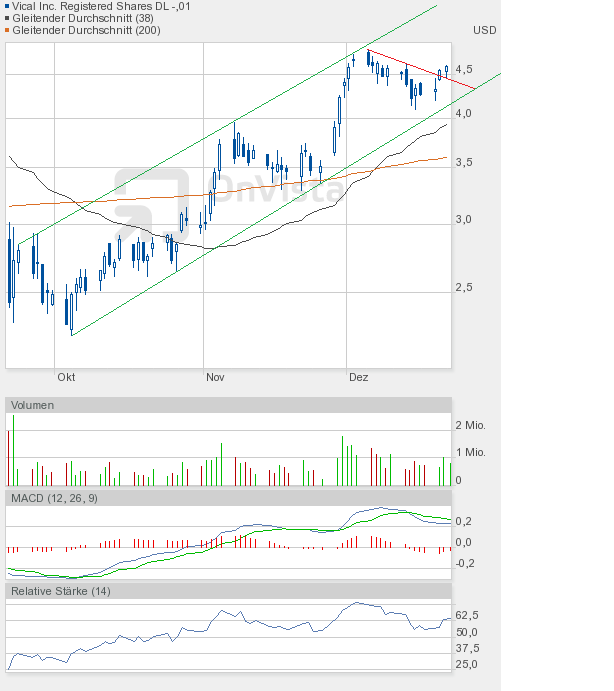Viewport: 614px width, 691px height.
Task: Click the Volumen panel header
Action: click(x=228, y=405)
